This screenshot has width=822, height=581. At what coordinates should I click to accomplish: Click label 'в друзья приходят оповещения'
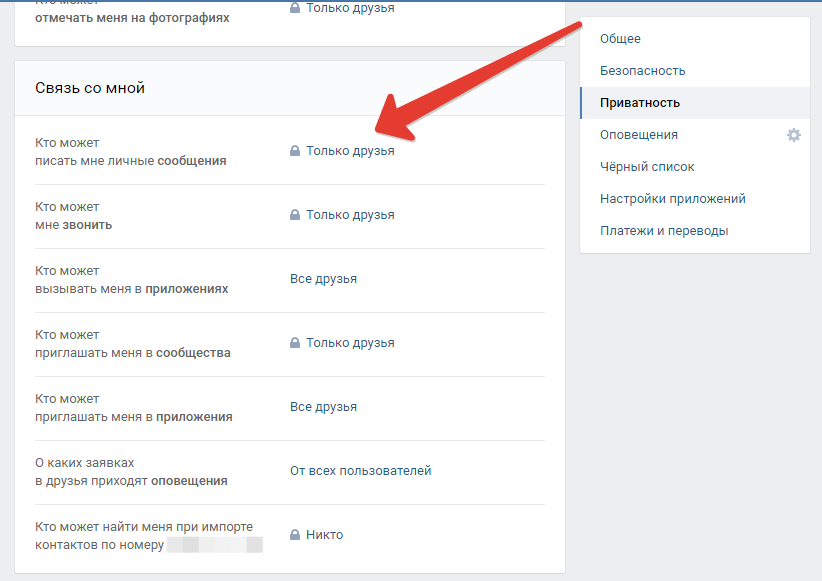tap(131, 481)
